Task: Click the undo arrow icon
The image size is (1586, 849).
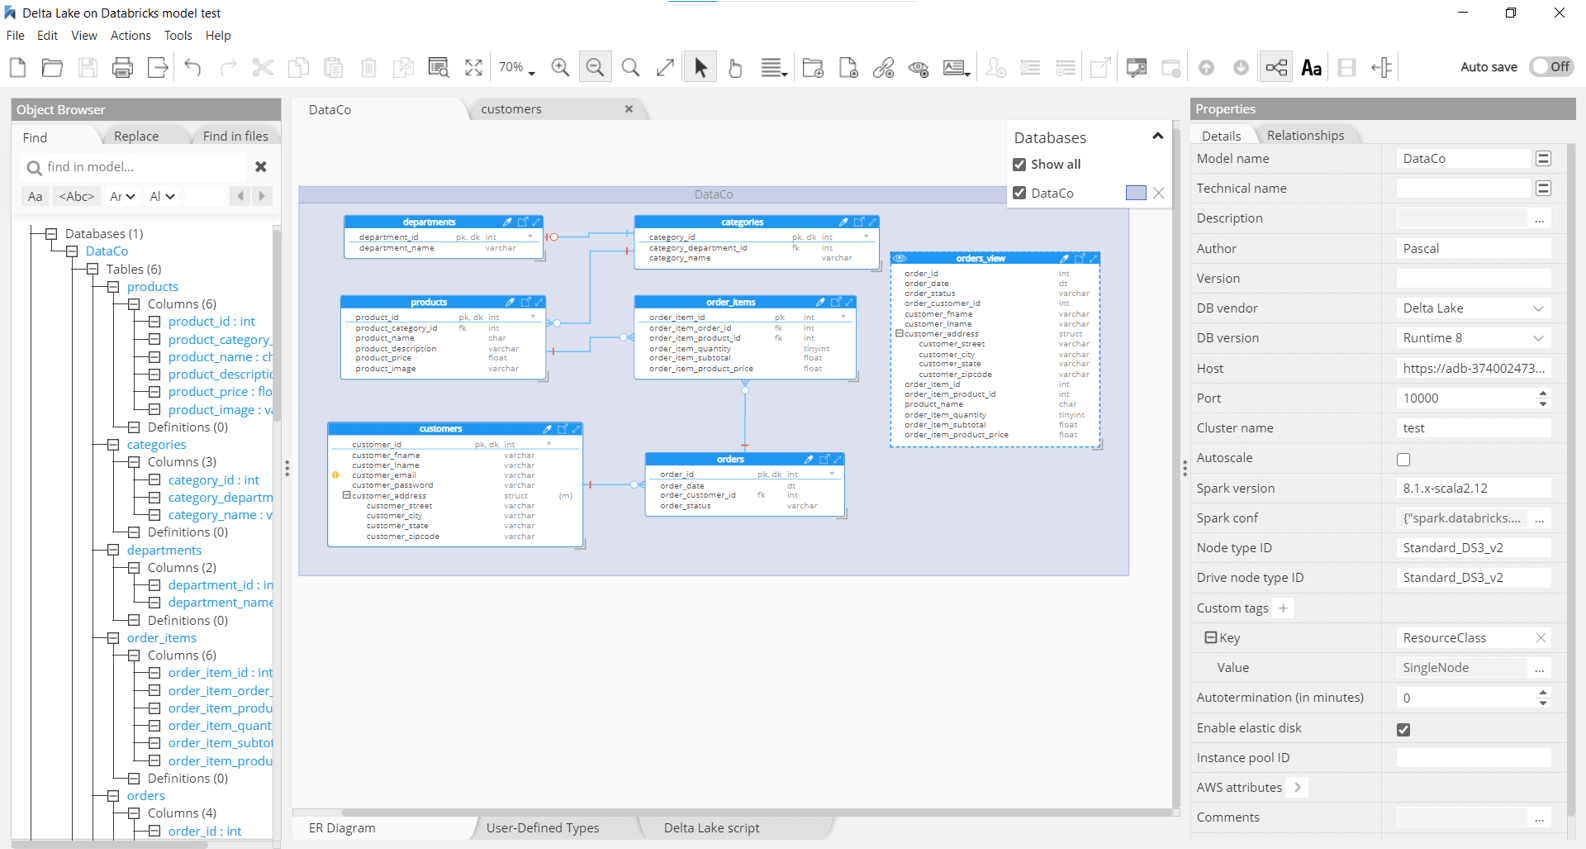Action: [193, 67]
